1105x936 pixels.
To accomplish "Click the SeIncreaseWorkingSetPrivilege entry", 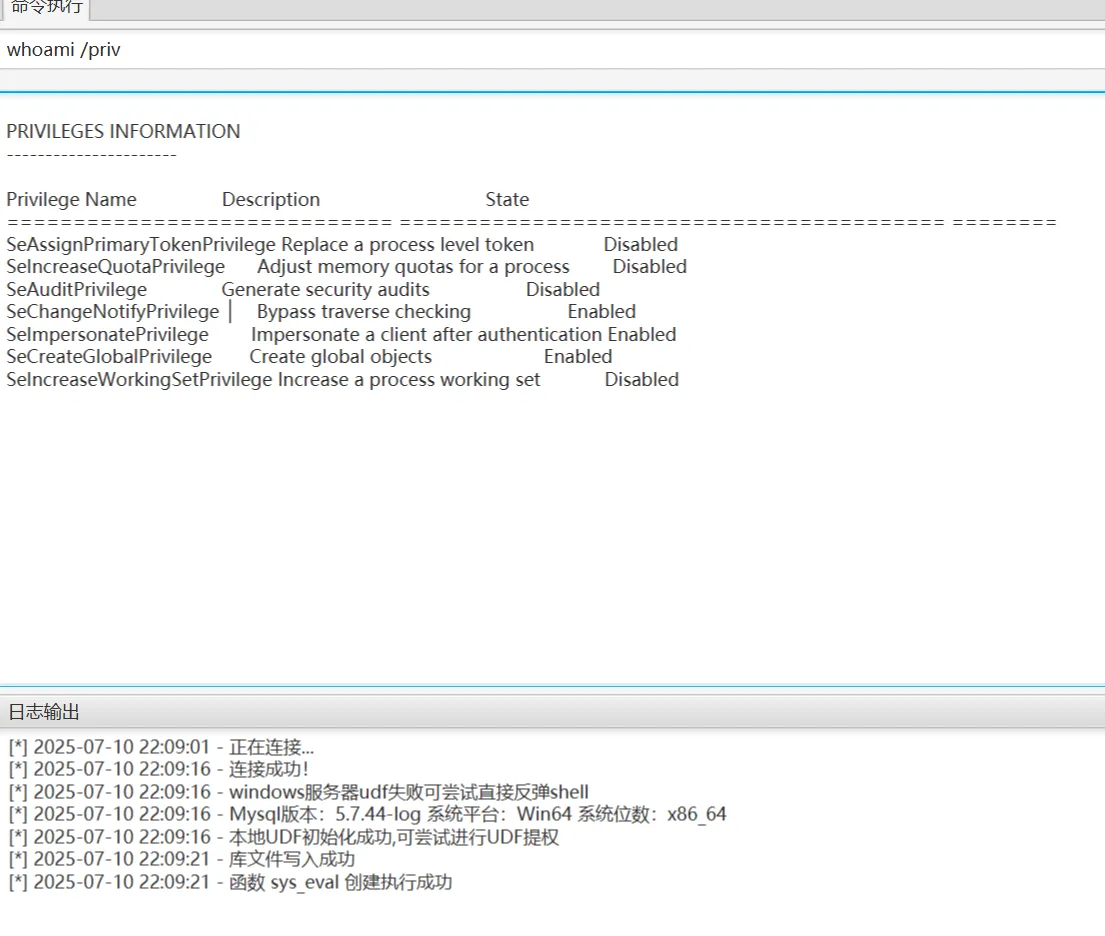I will click(139, 379).
